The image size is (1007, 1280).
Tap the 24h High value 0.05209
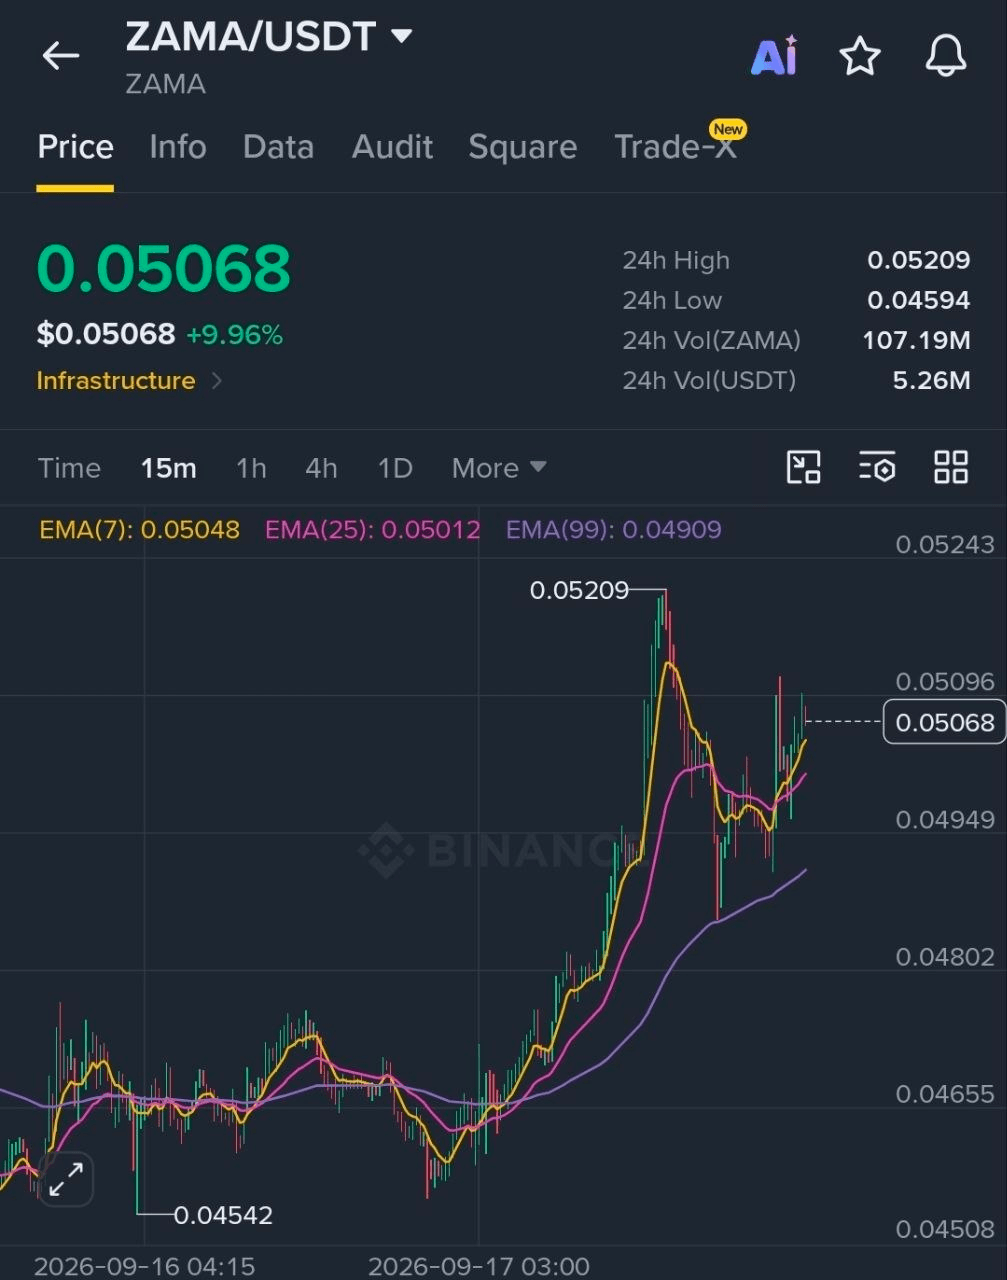coord(918,260)
